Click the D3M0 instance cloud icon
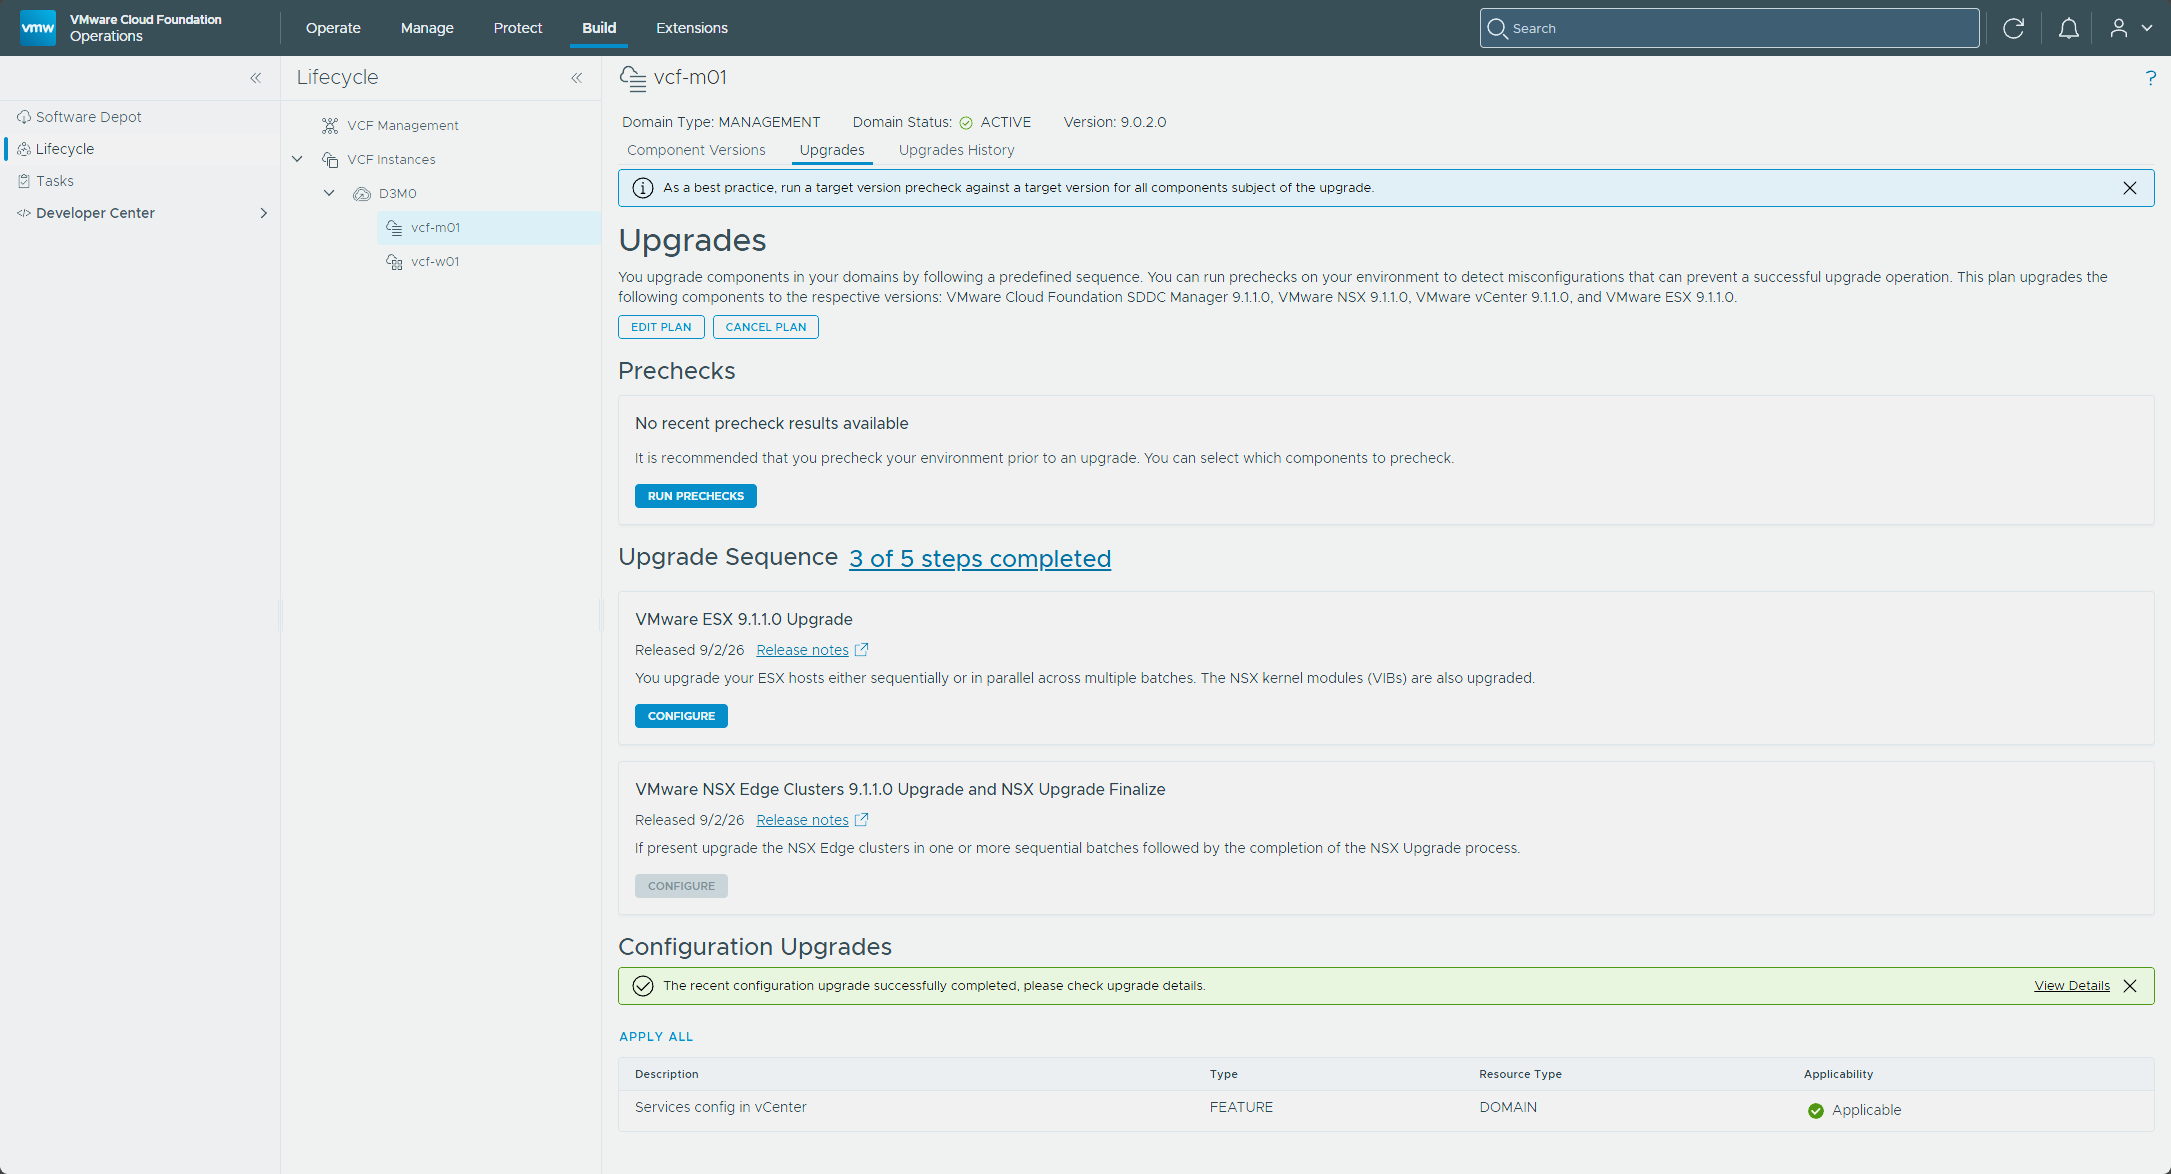 (362, 194)
